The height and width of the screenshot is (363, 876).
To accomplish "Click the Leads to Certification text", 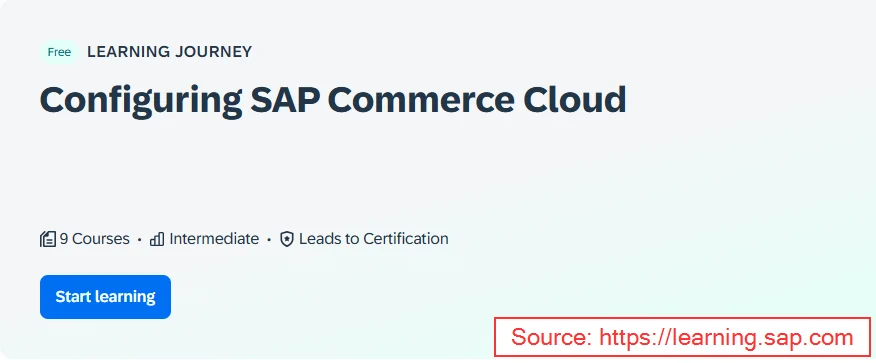I will (374, 239).
